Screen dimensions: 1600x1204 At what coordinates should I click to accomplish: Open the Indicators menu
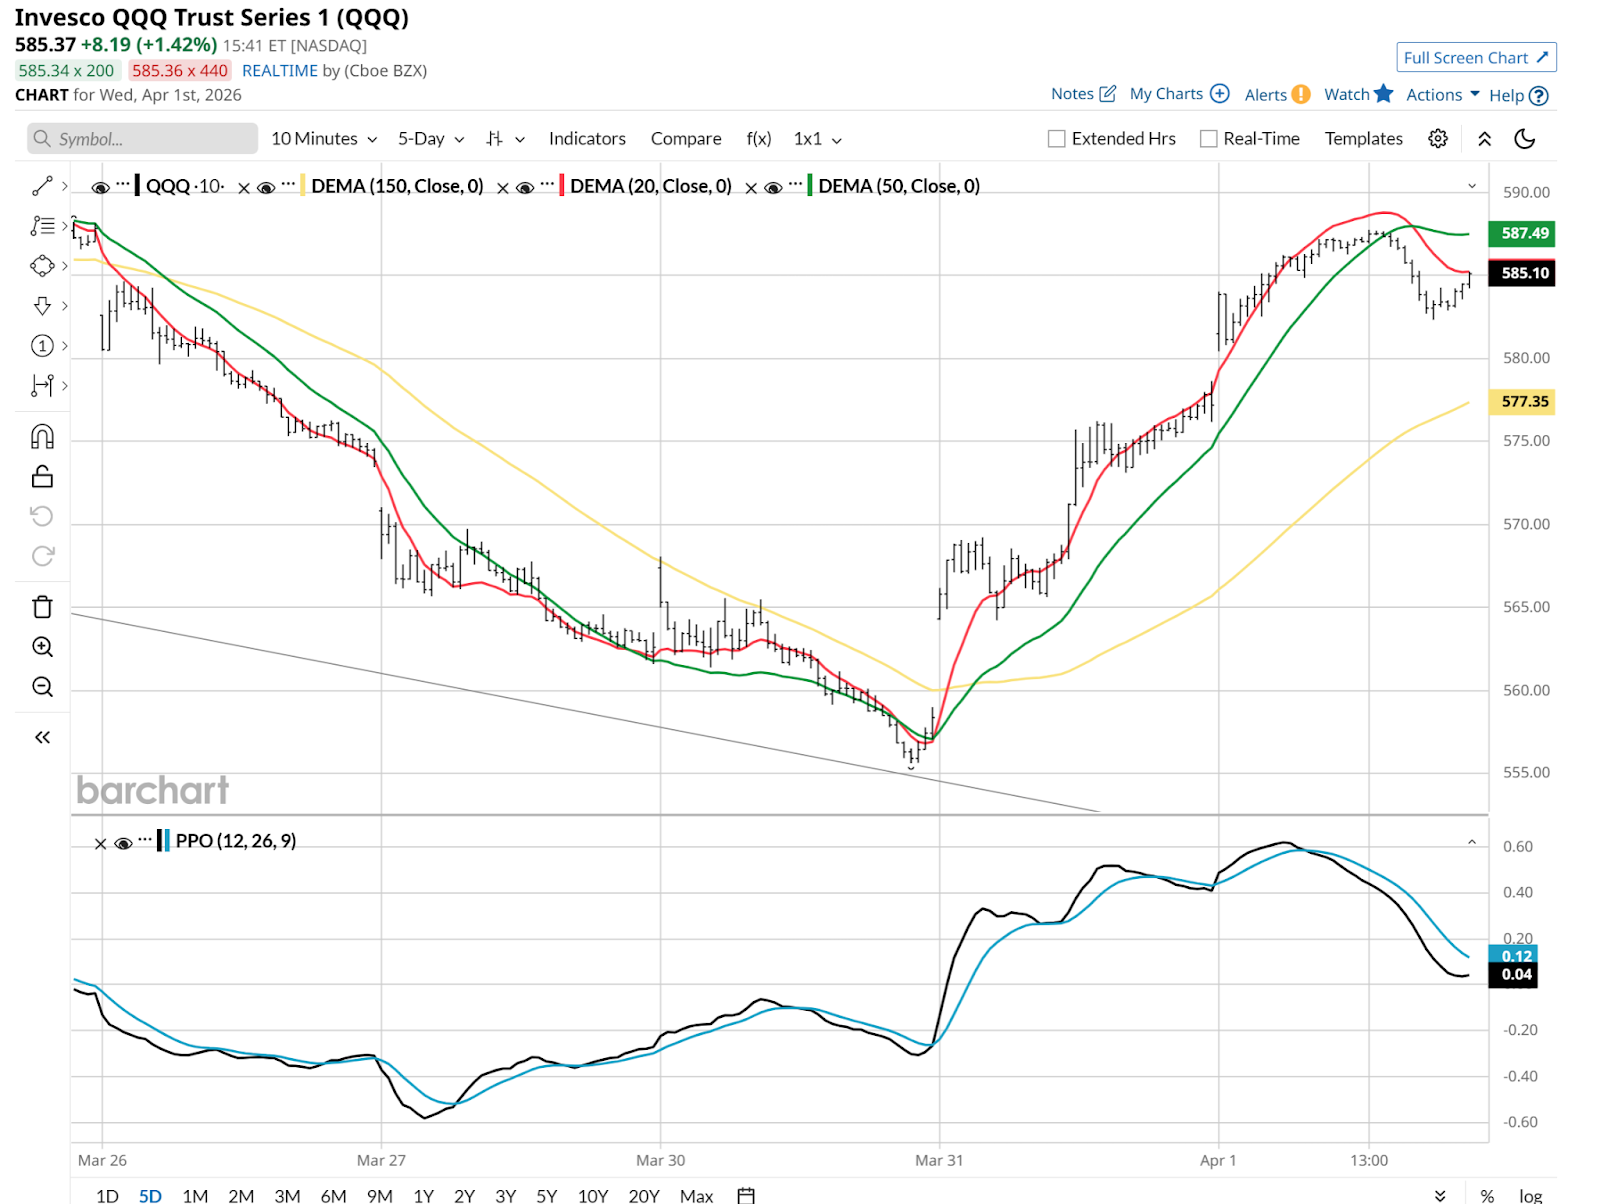click(587, 139)
